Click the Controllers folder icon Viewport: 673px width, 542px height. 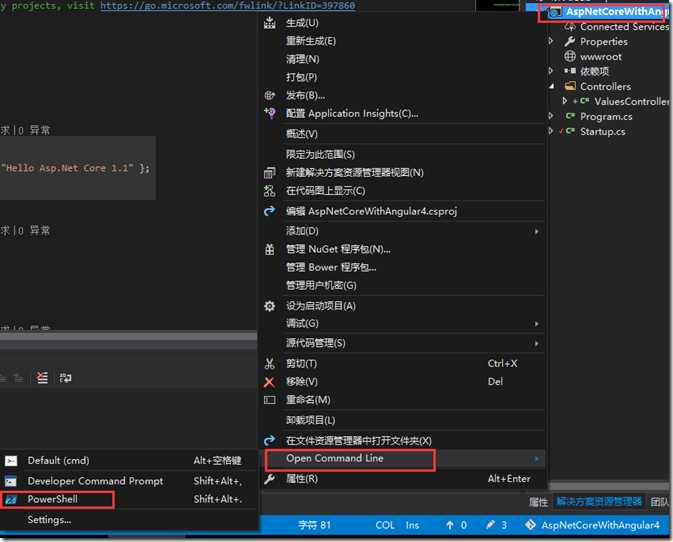[x=570, y=86]
